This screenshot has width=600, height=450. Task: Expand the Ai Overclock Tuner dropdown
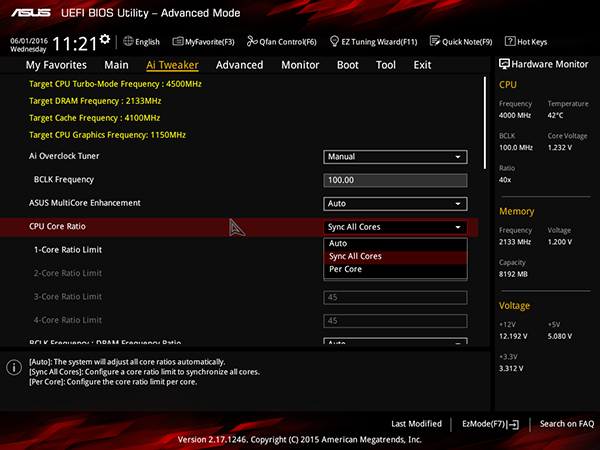click(x=395, y=157)
